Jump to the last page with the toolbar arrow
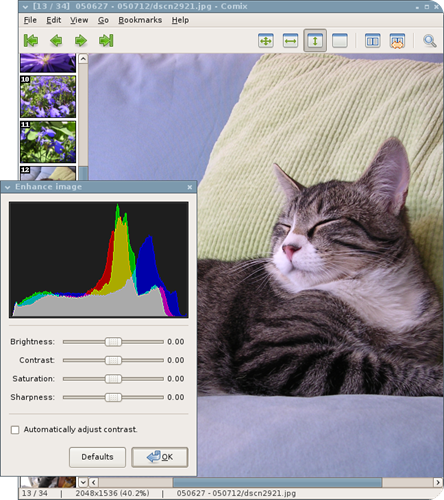444x500 pixels. pyautogui.click(x=106, y=41)
